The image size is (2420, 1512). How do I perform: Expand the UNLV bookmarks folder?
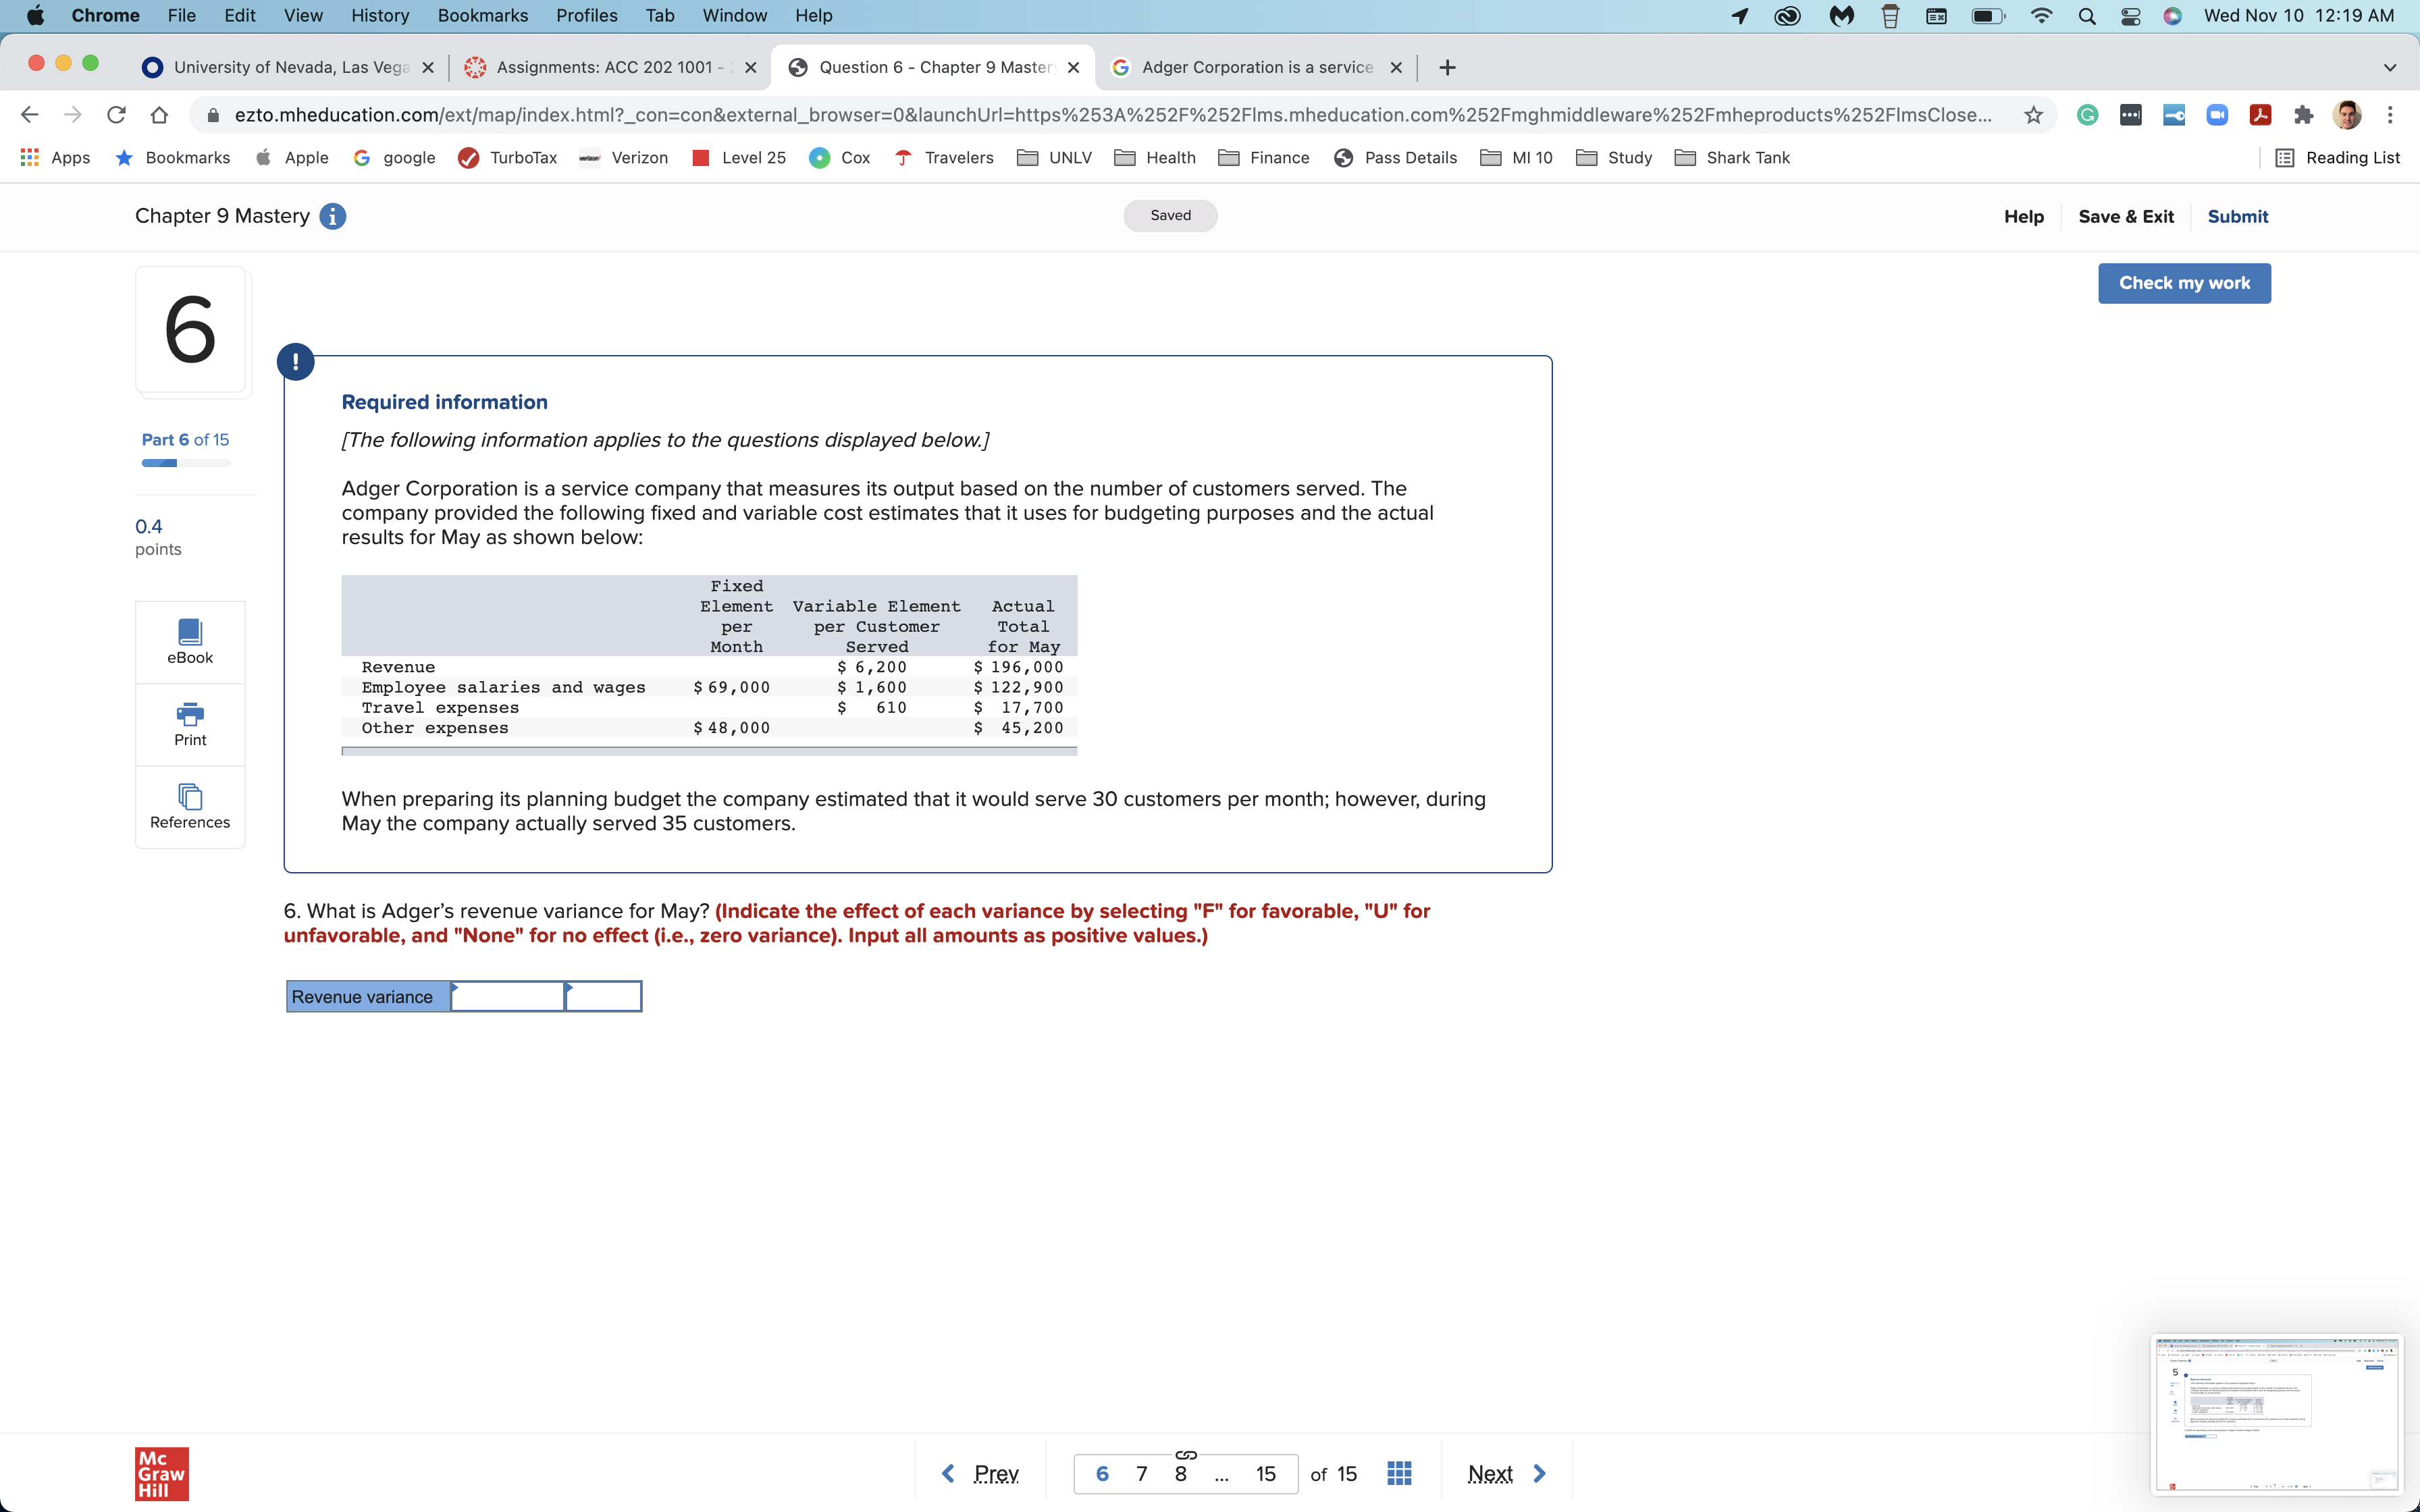coord(1055,157)
